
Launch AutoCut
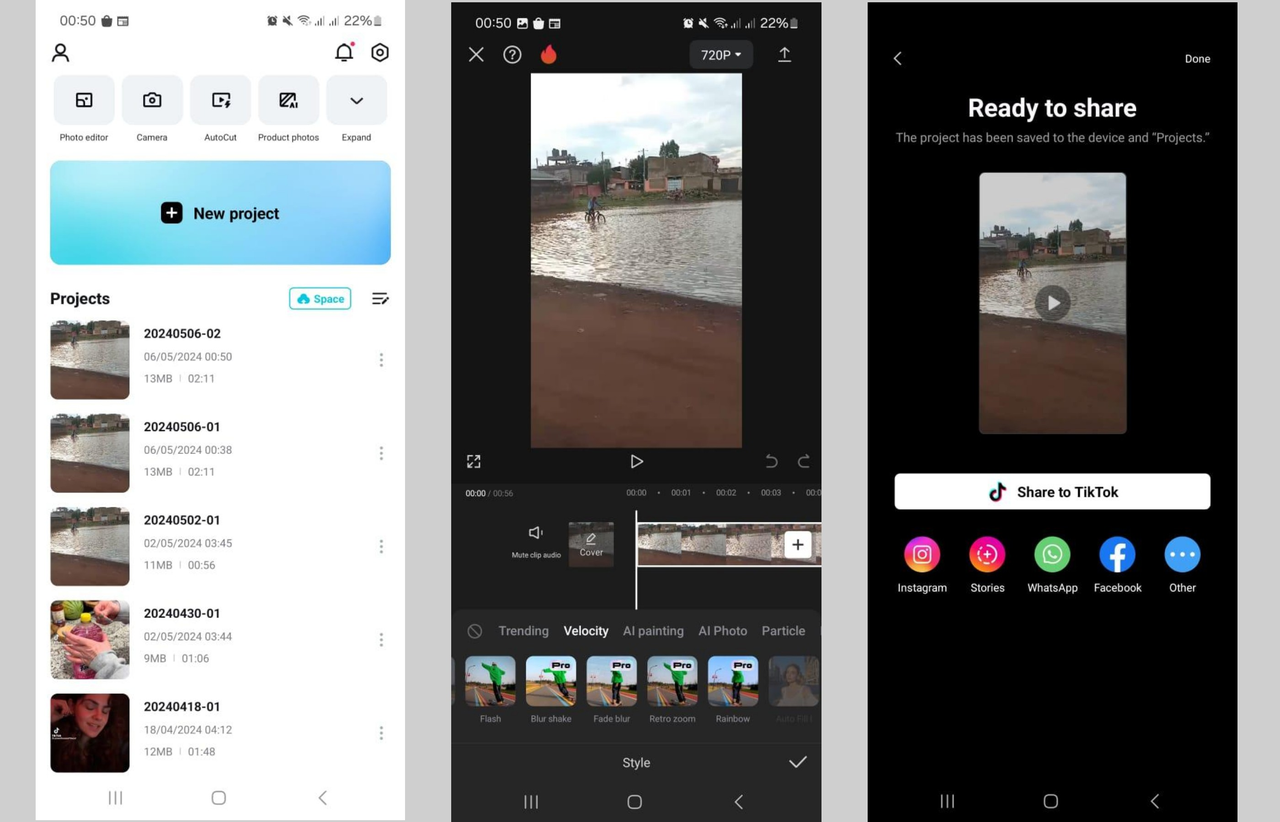(x=220, y=100)
